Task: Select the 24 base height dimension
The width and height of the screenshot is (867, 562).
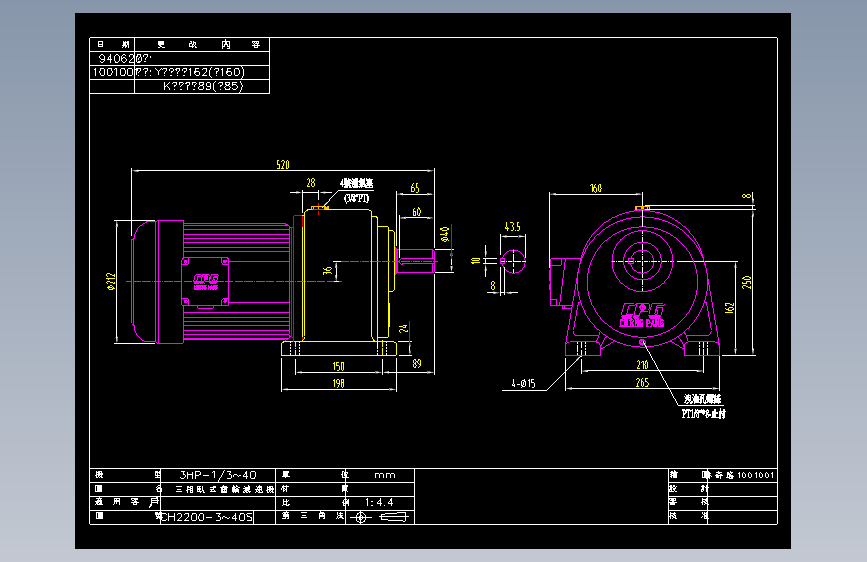Action: click(404, 328)
